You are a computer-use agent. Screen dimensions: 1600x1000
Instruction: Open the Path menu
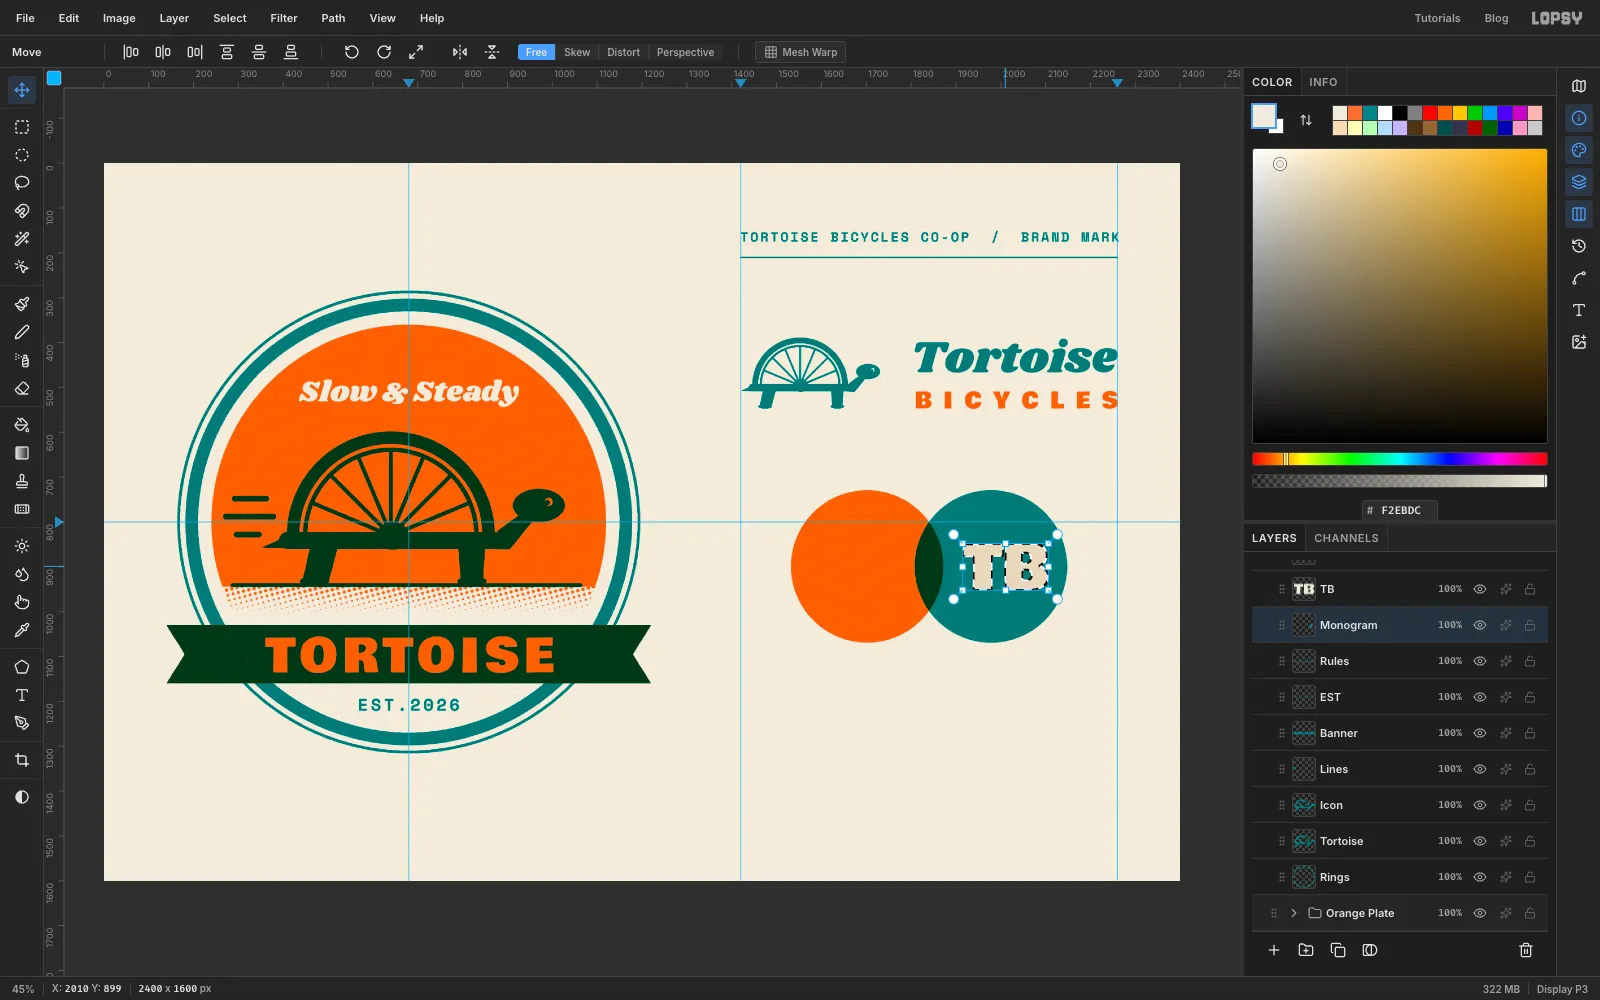tap(333, 18)
